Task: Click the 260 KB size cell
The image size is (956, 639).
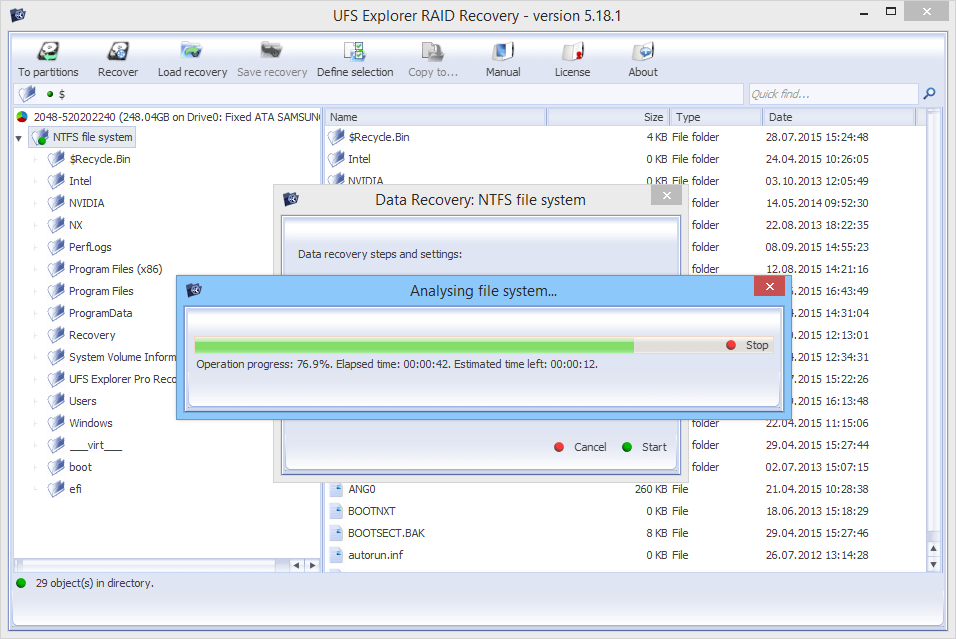Action: [651, 489]
